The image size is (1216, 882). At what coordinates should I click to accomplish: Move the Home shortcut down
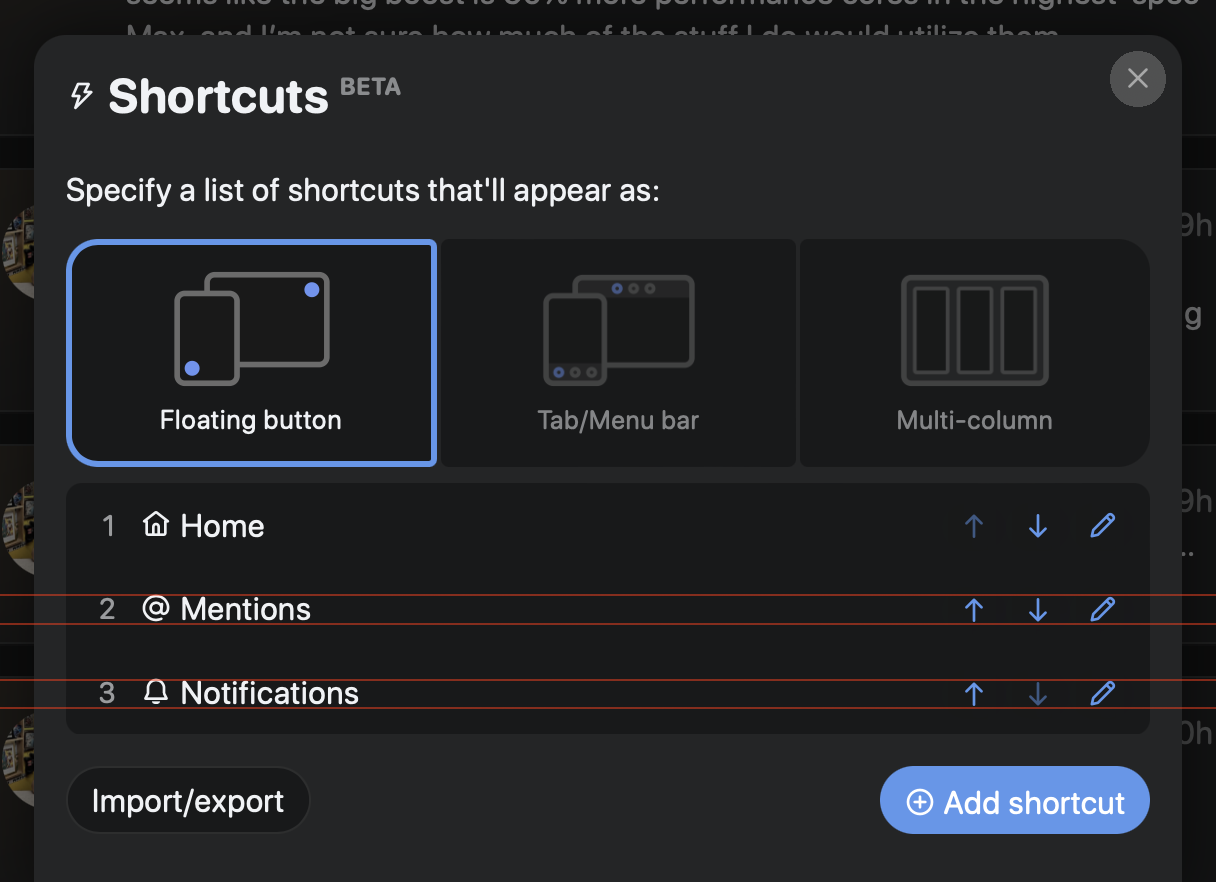[1038, 525]
